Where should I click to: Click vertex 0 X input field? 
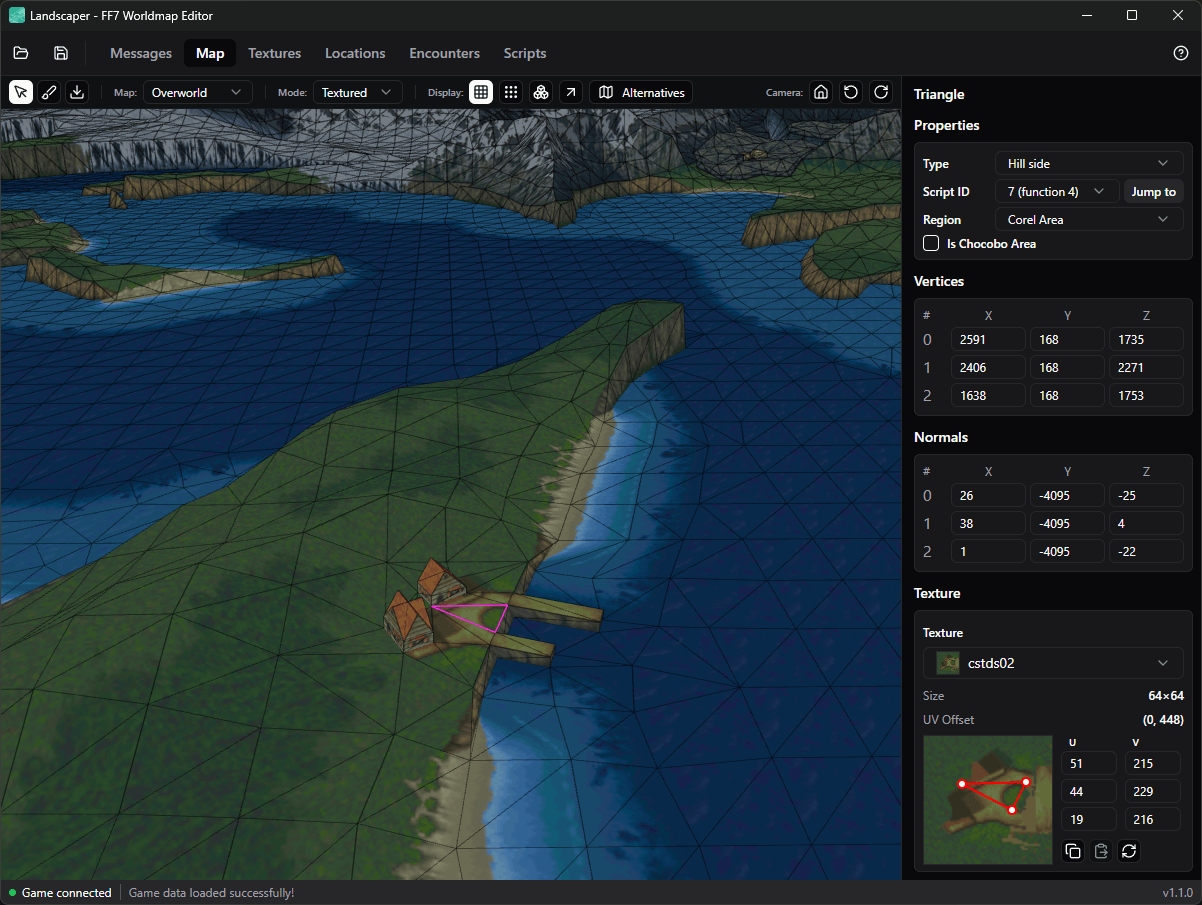coord(988,339)
